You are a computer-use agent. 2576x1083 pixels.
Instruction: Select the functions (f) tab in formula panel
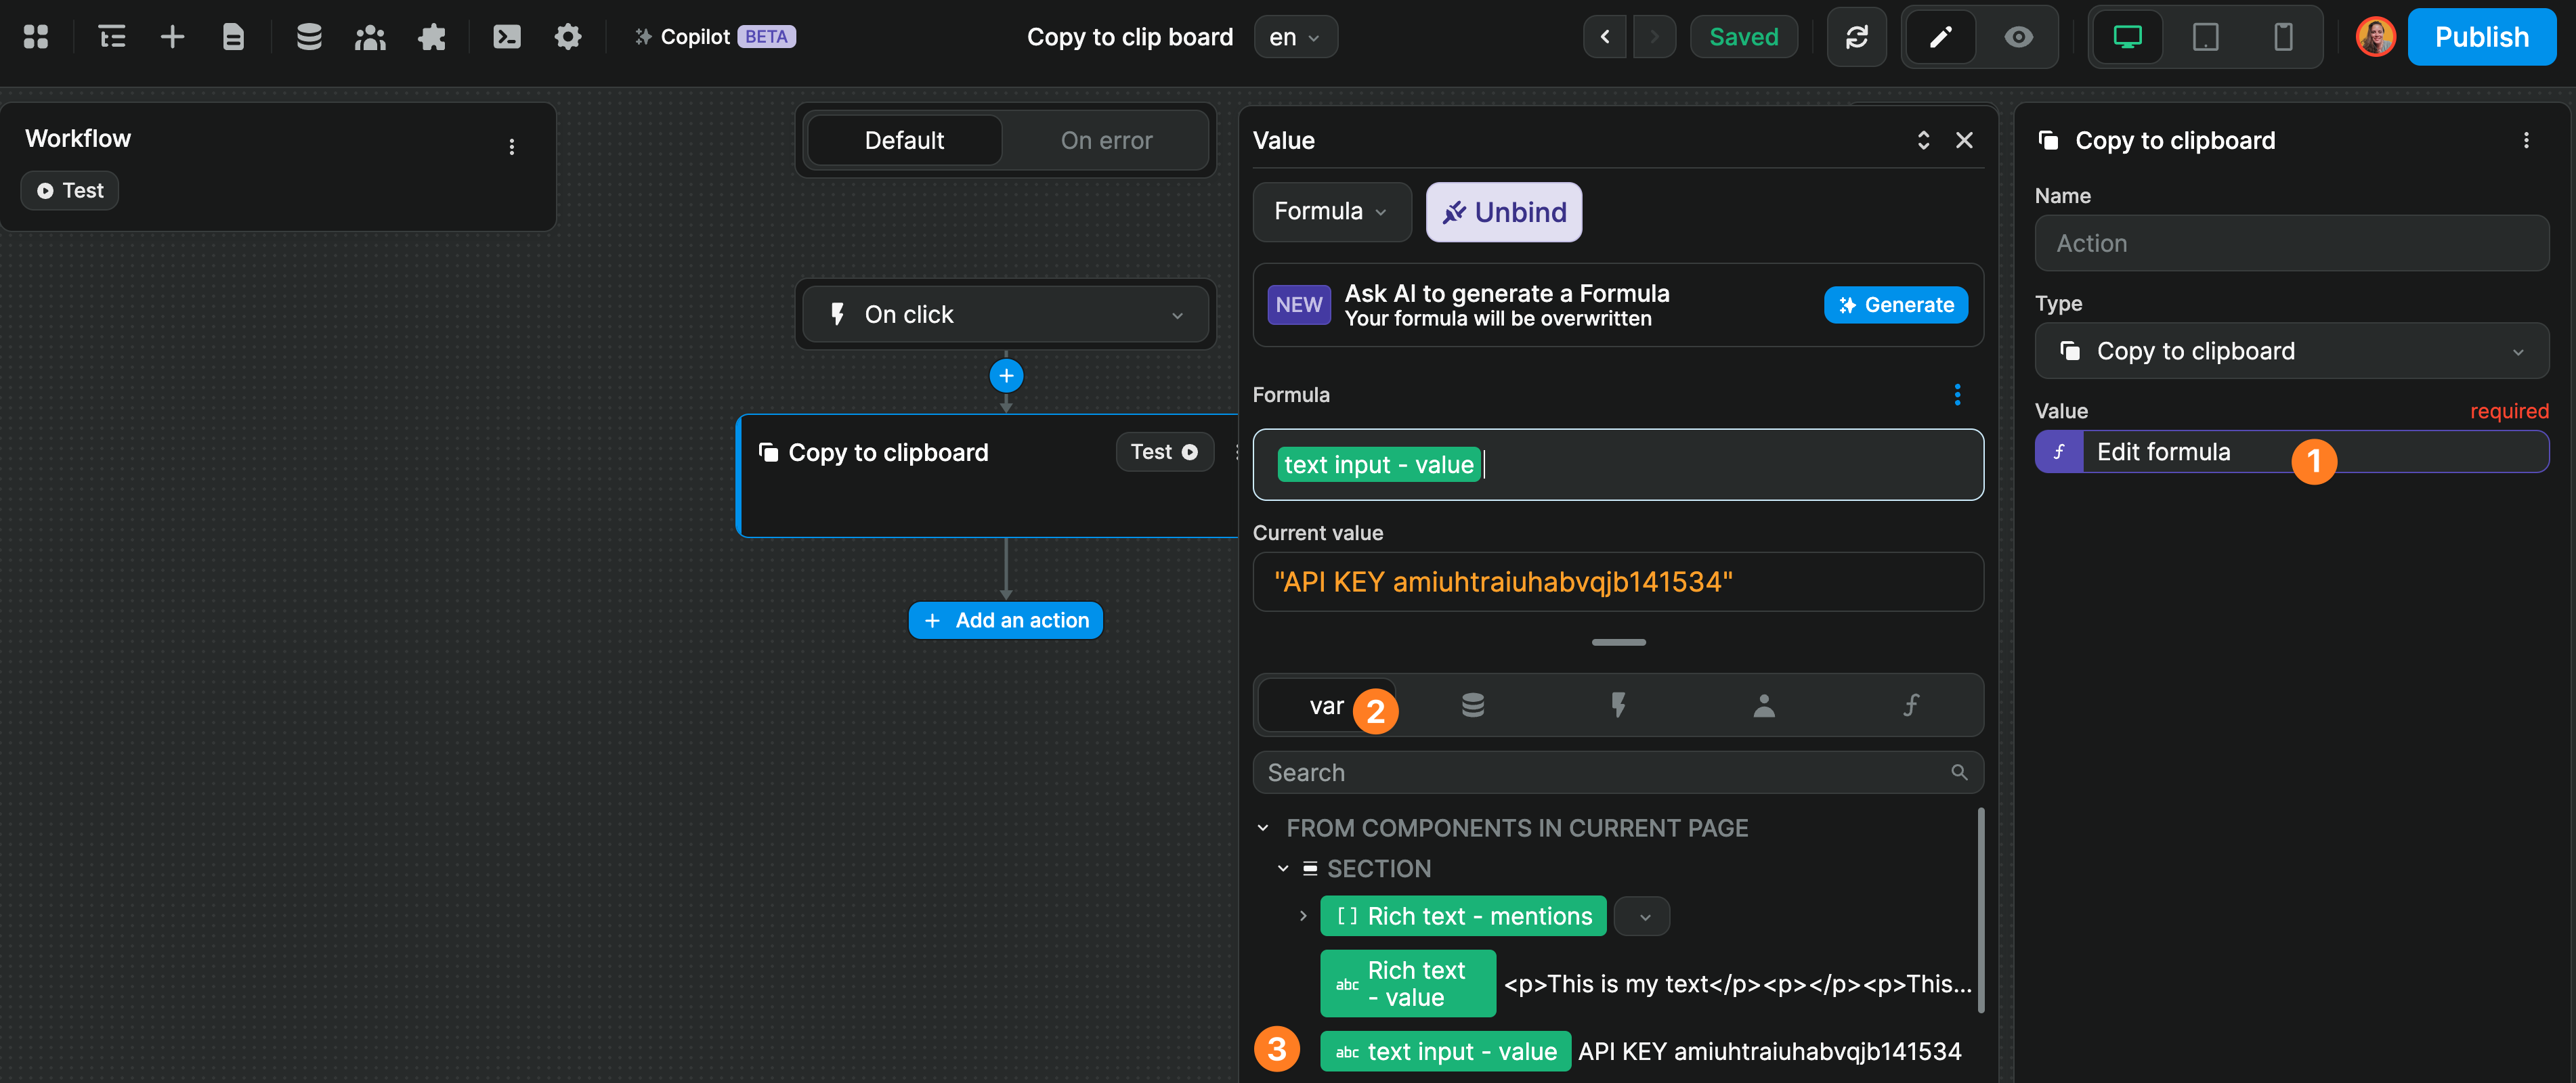pyautogui.click(x=1910, y=705)
